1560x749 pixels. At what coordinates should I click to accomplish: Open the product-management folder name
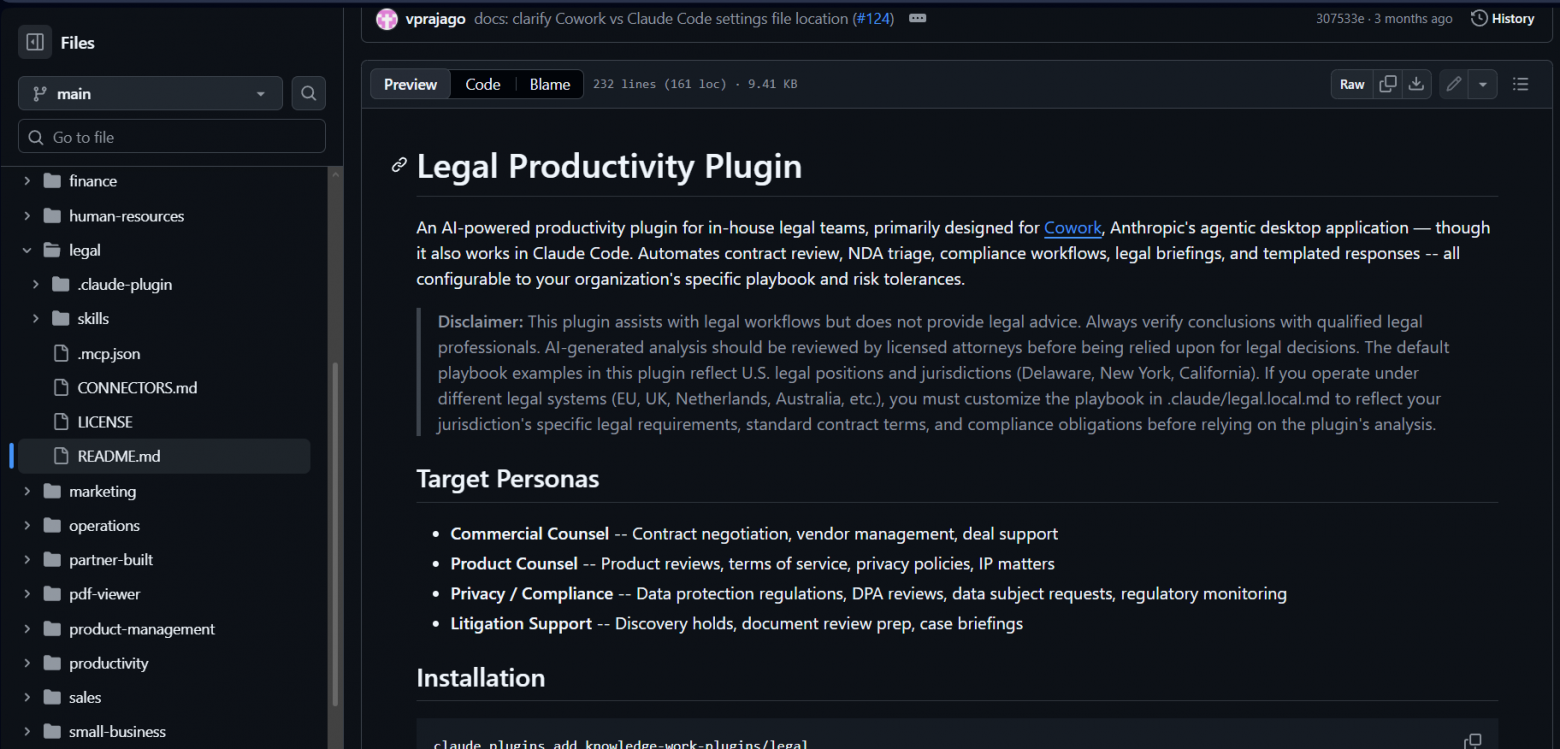(x=142, y=629)
